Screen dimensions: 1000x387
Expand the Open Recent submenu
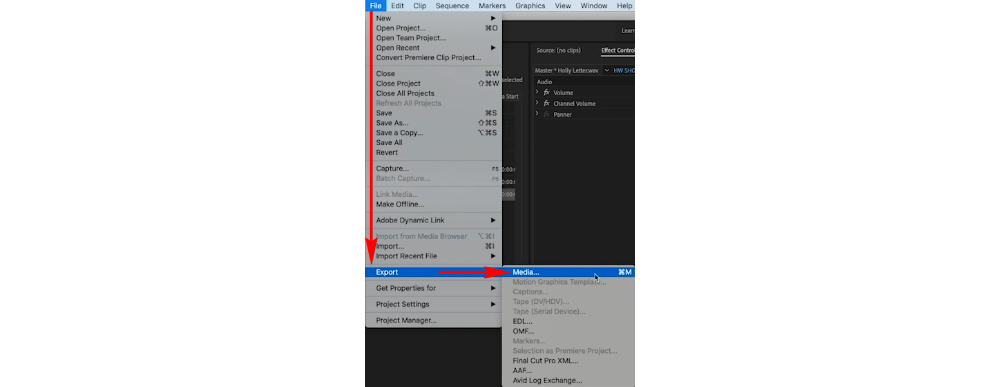tap(434, 48)
